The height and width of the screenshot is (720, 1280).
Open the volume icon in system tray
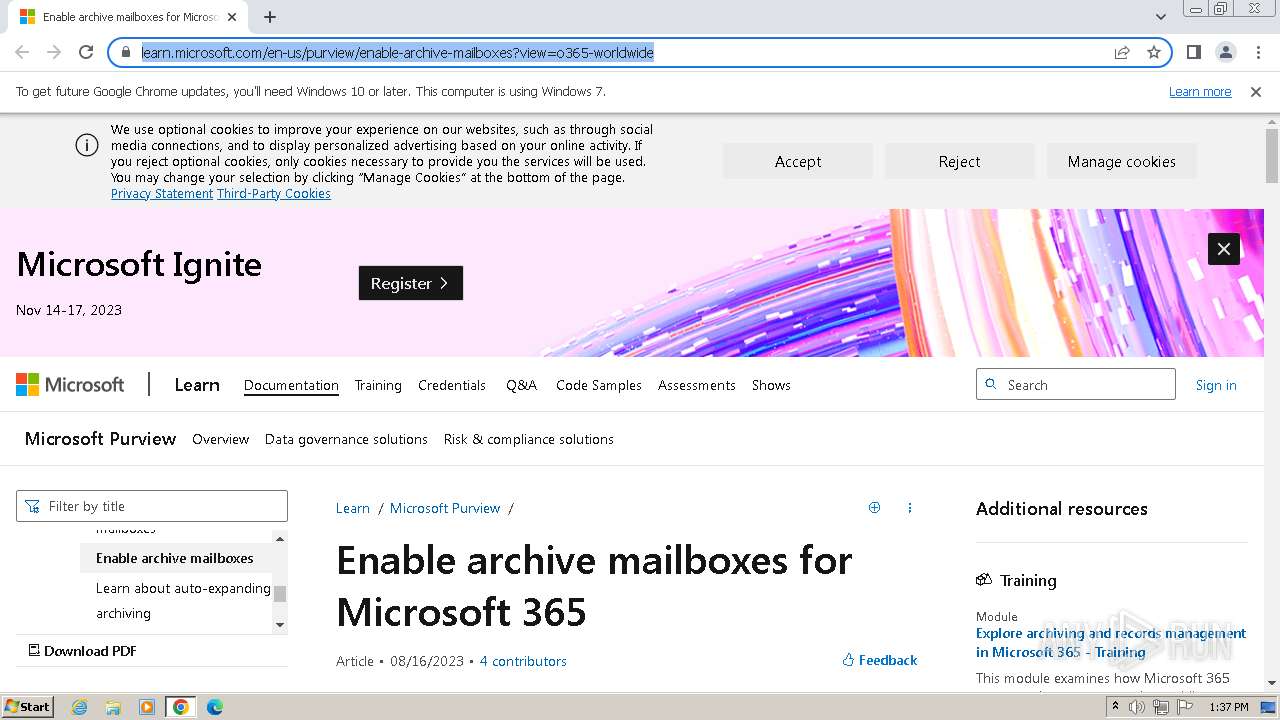point(1137,707)
